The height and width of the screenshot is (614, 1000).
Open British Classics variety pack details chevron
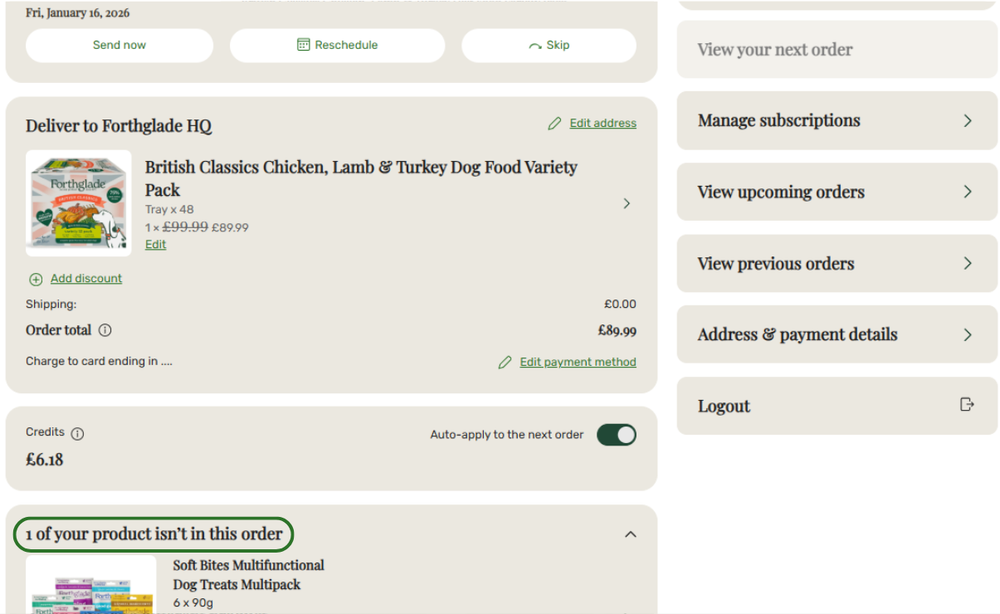point(626,203)
